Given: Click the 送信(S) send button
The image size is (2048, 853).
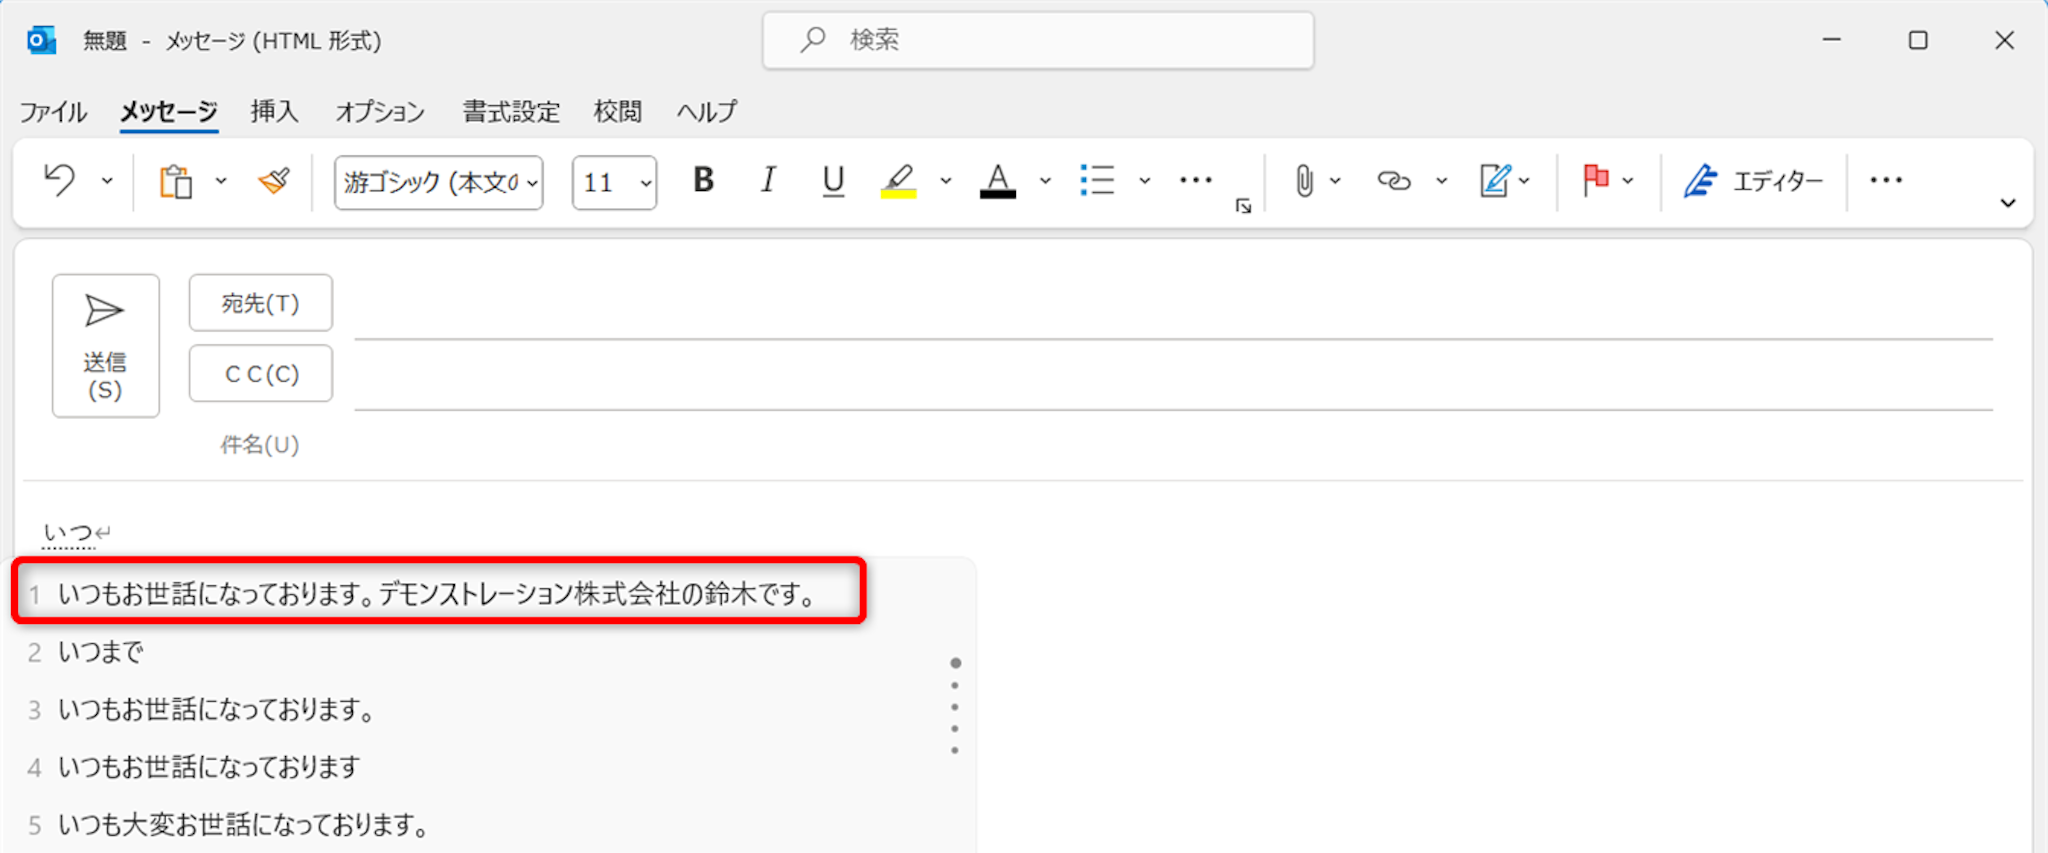Looking at the screenshot, I should pos(105,345).
